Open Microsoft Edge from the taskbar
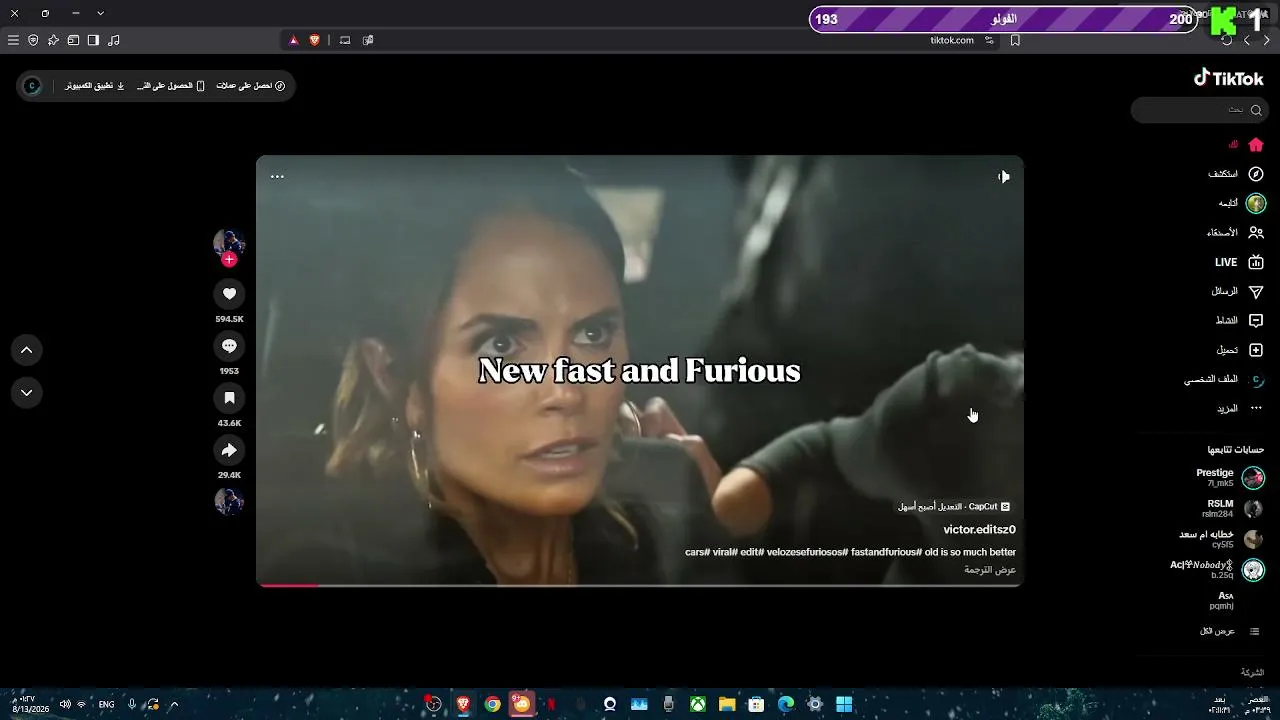 tap(786, 704)
